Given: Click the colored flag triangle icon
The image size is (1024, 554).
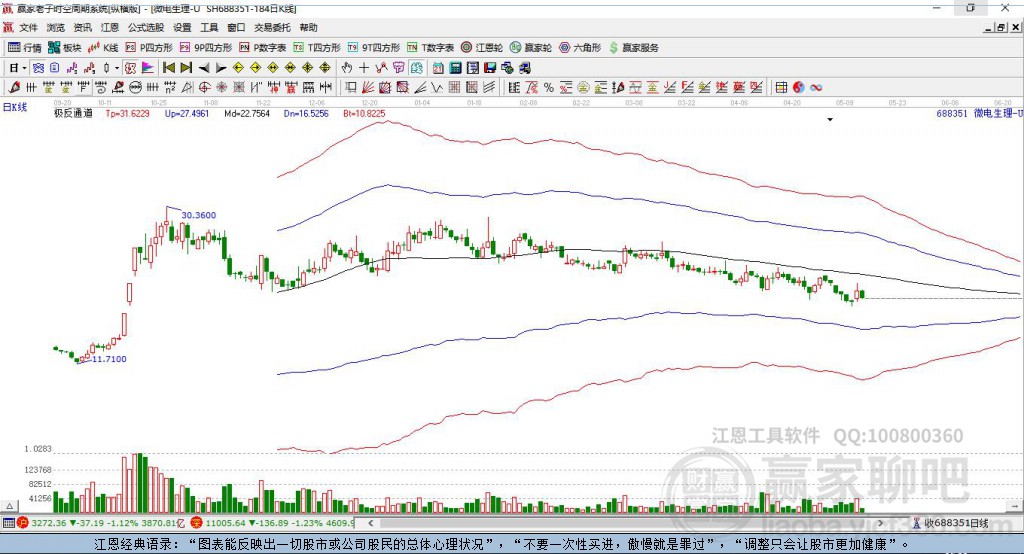Looking at the screenshot, I should tap(148, 68).
